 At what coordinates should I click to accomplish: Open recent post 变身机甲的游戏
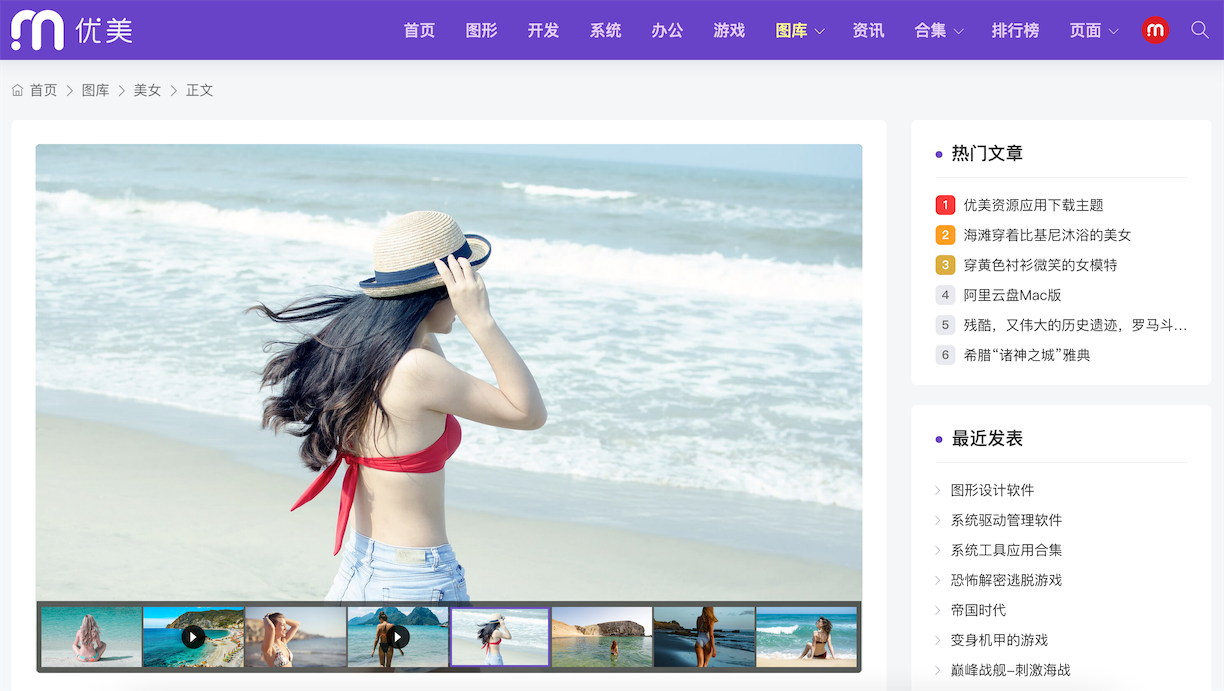[x=999, y=640]
